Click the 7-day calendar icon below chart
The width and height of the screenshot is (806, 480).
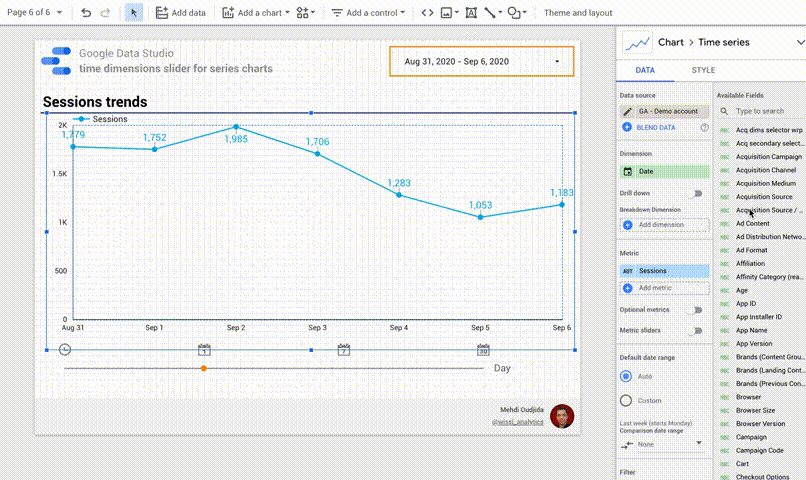pos(343,350)
